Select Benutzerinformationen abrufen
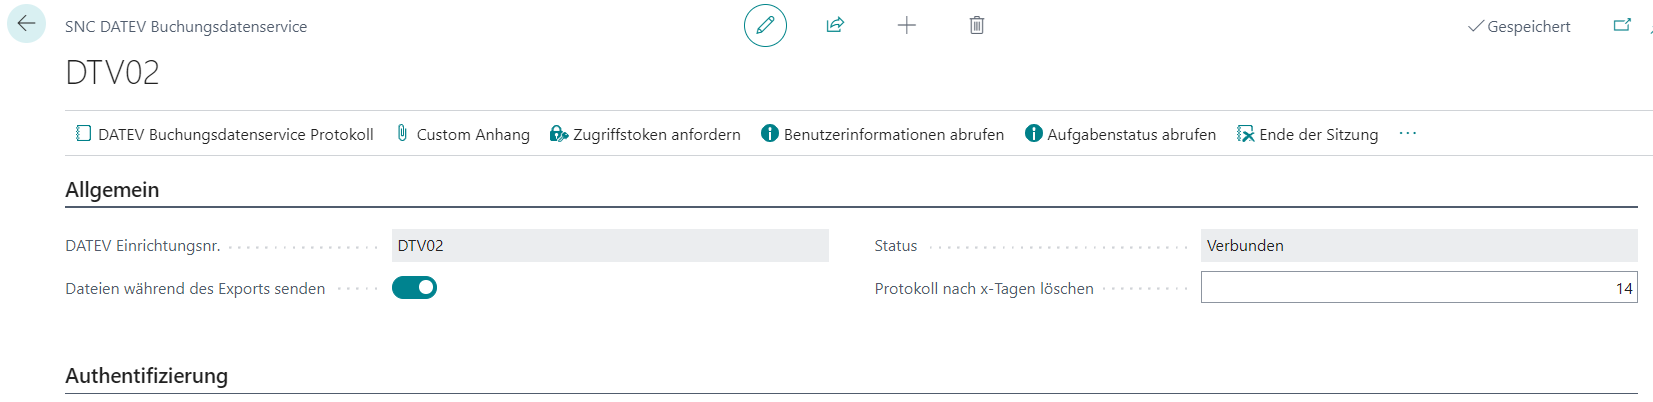This screenshot has width=1653, height=402. [x=883, y=134]
